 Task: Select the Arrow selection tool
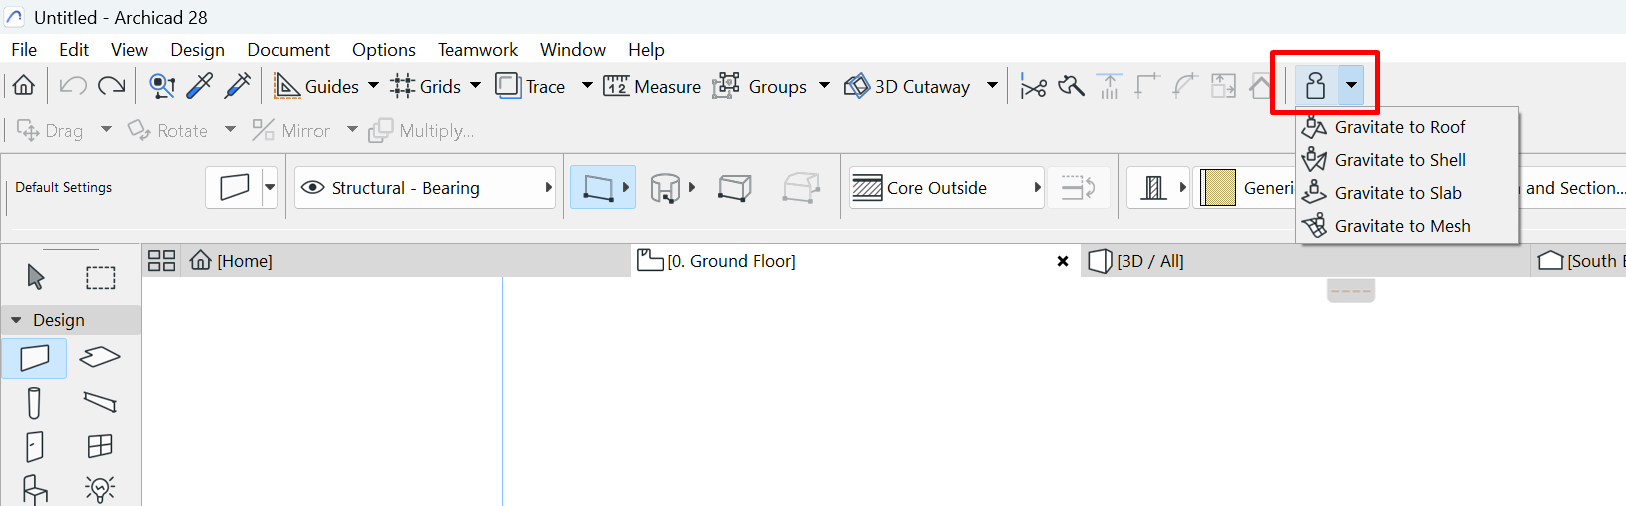tap(36, 277)
